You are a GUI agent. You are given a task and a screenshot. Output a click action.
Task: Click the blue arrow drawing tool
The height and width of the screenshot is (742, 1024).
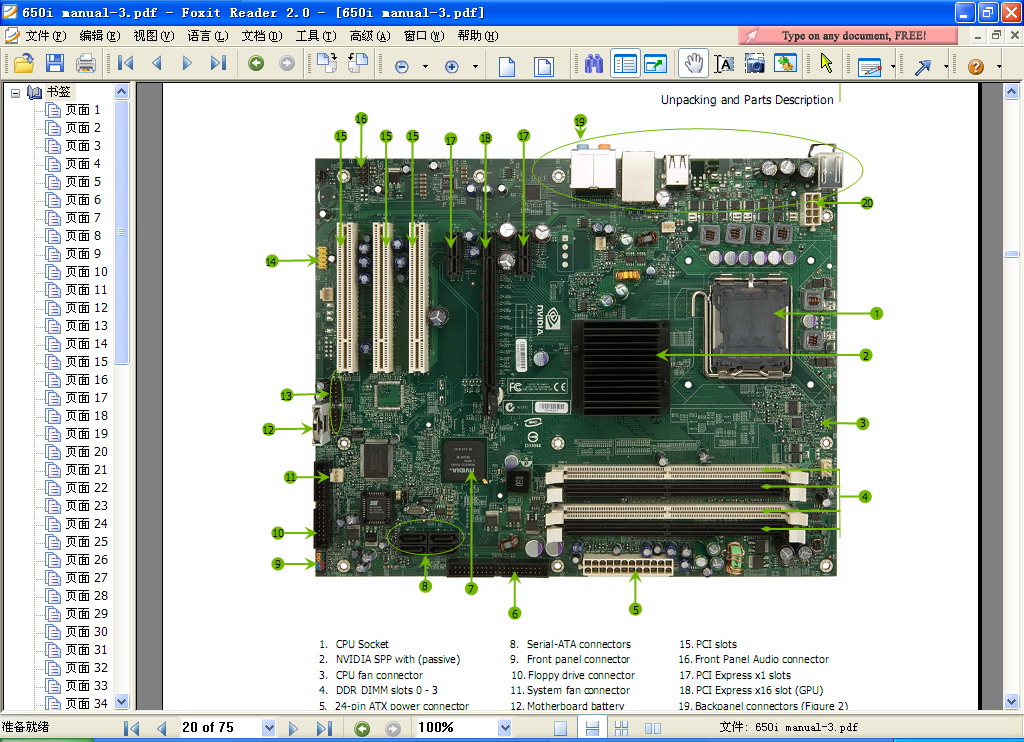(x=923, y=66)
